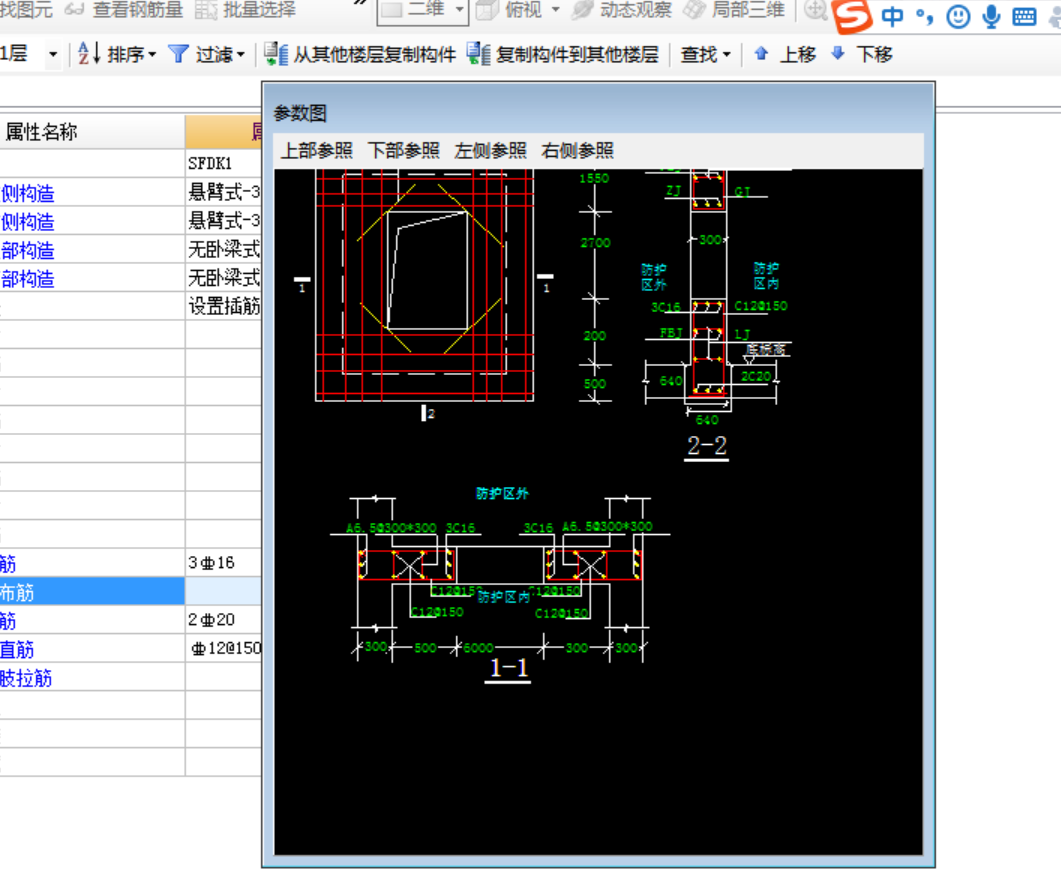Click the 直筋 property link
Screen dimensions: 1061x884
[17, 650]
